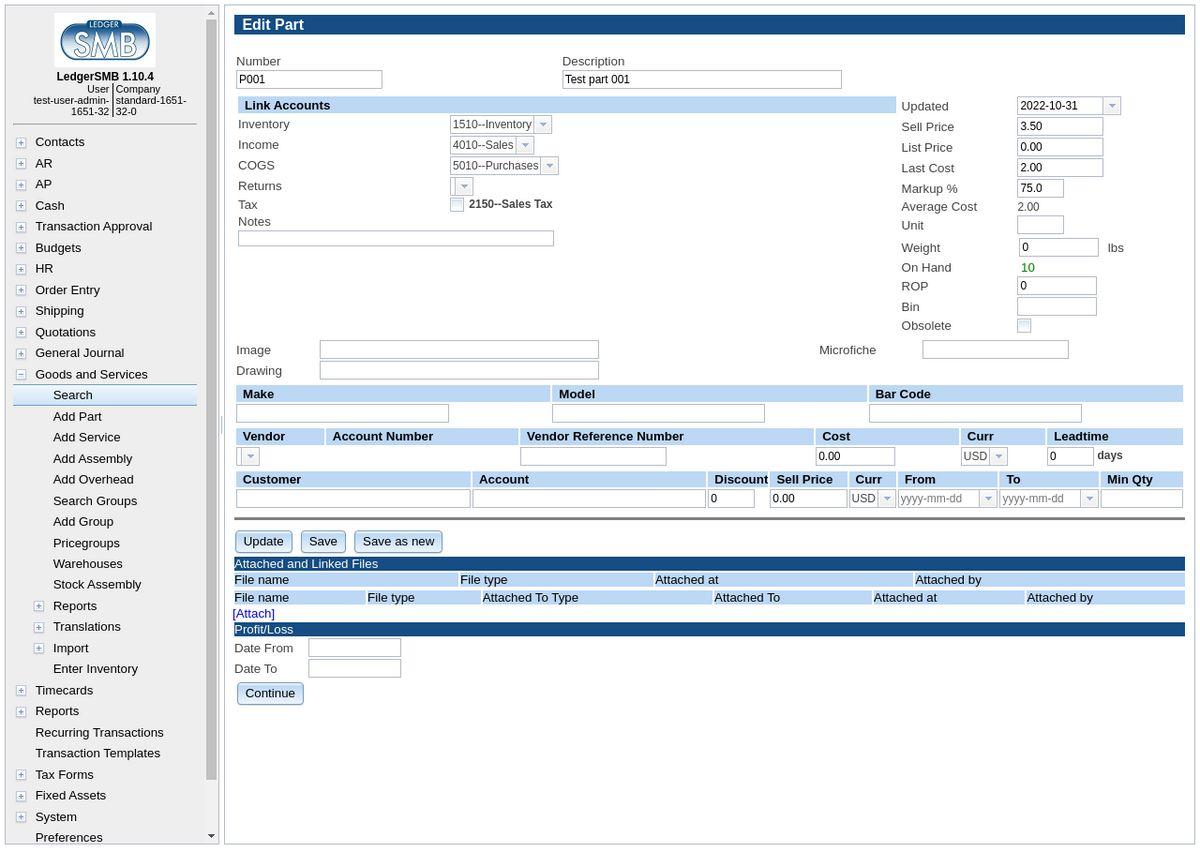Select Warehouses in sidebar menu

tap(88, 564)
